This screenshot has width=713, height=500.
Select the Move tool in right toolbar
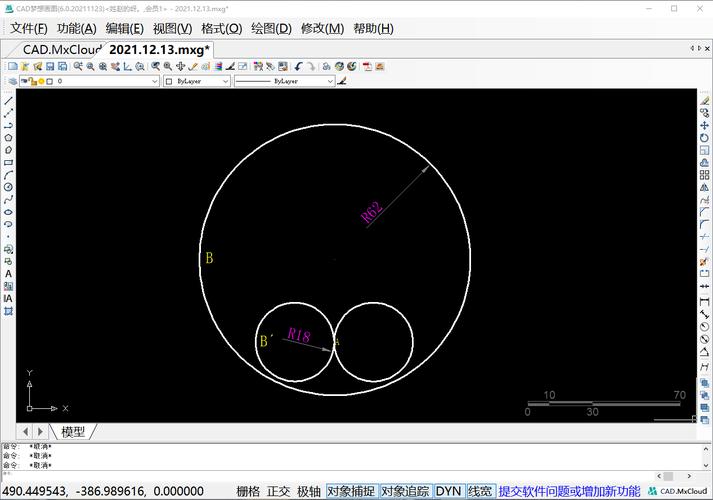(x=704, y=125)
